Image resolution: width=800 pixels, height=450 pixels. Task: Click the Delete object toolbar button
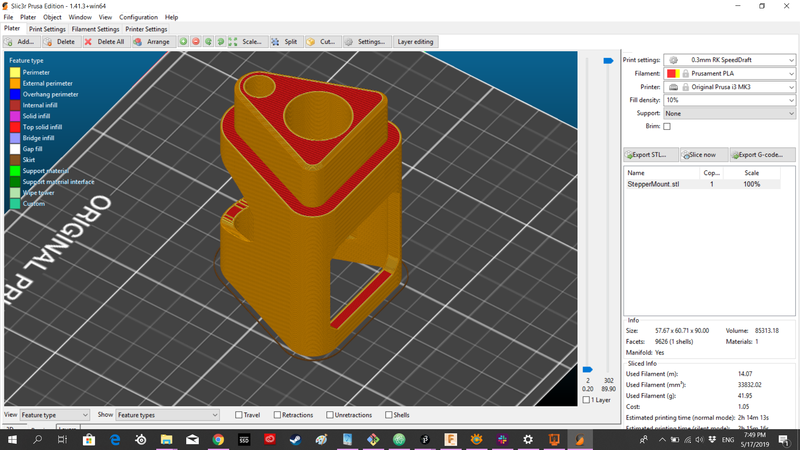pos(60,42)
